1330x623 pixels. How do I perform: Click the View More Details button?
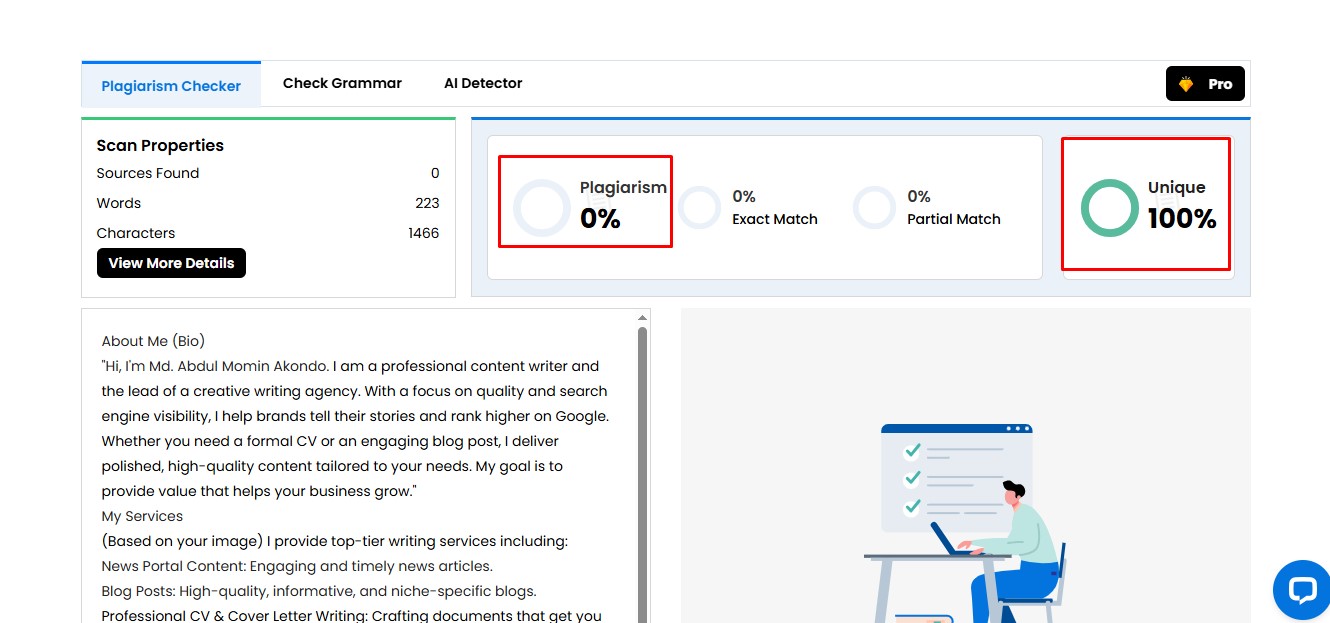point(171,263)
